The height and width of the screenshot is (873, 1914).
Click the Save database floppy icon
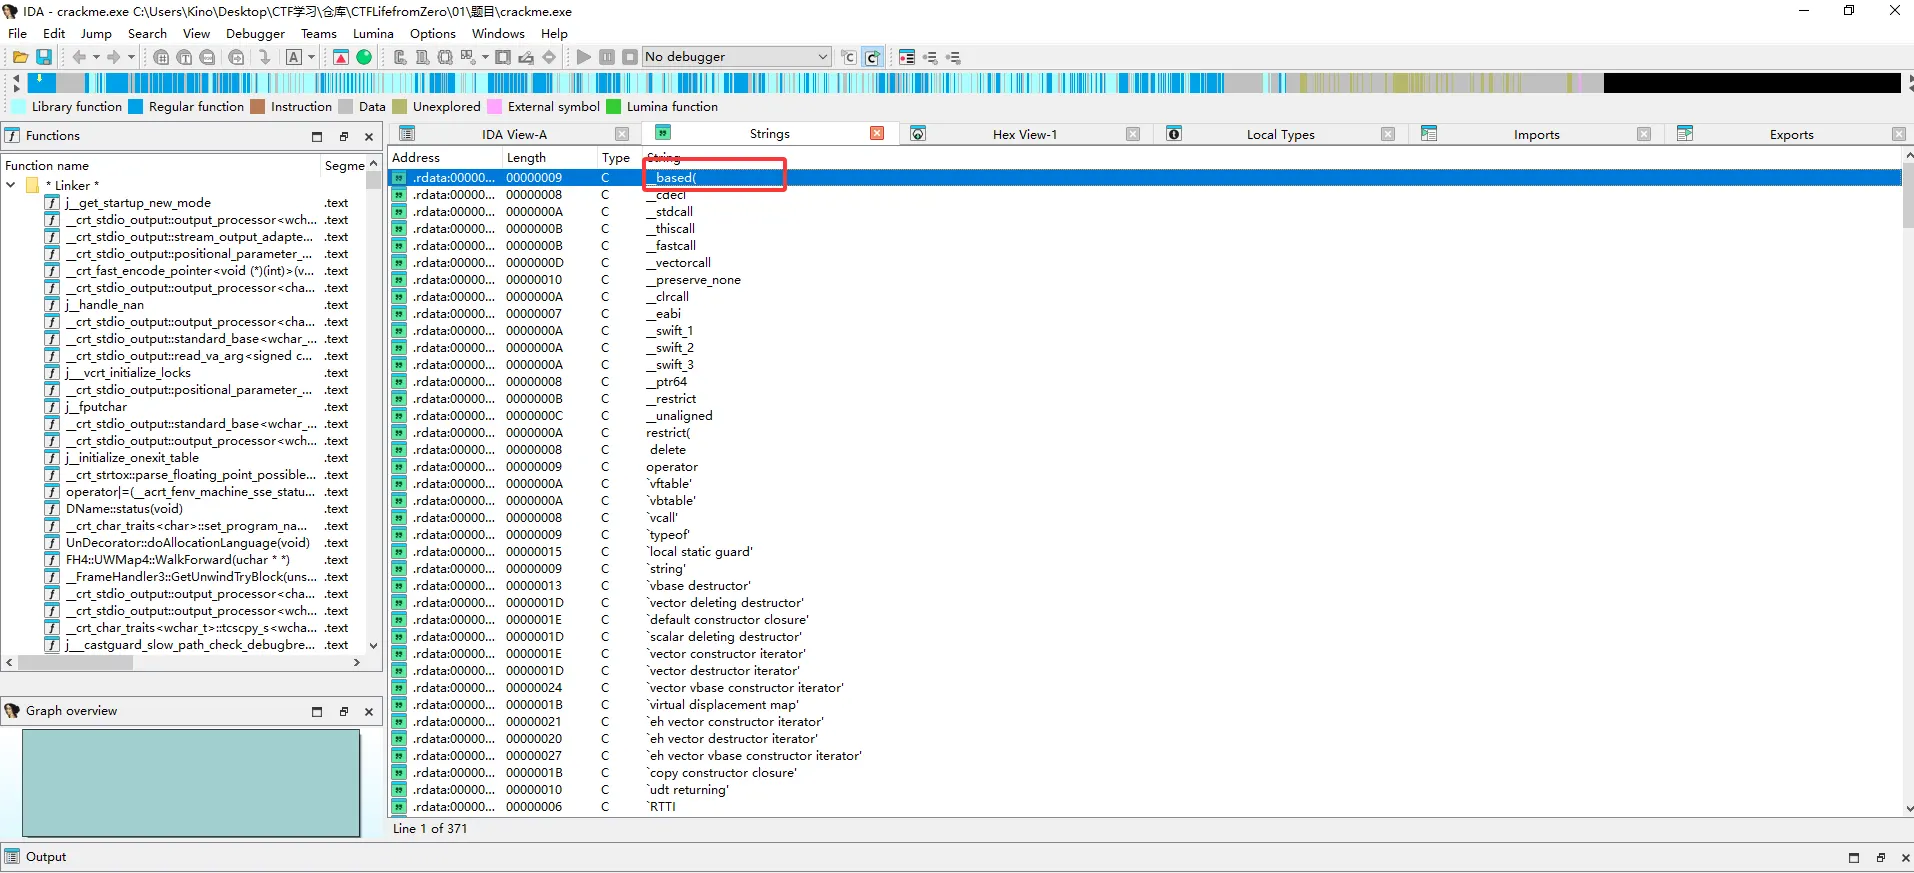44,57
